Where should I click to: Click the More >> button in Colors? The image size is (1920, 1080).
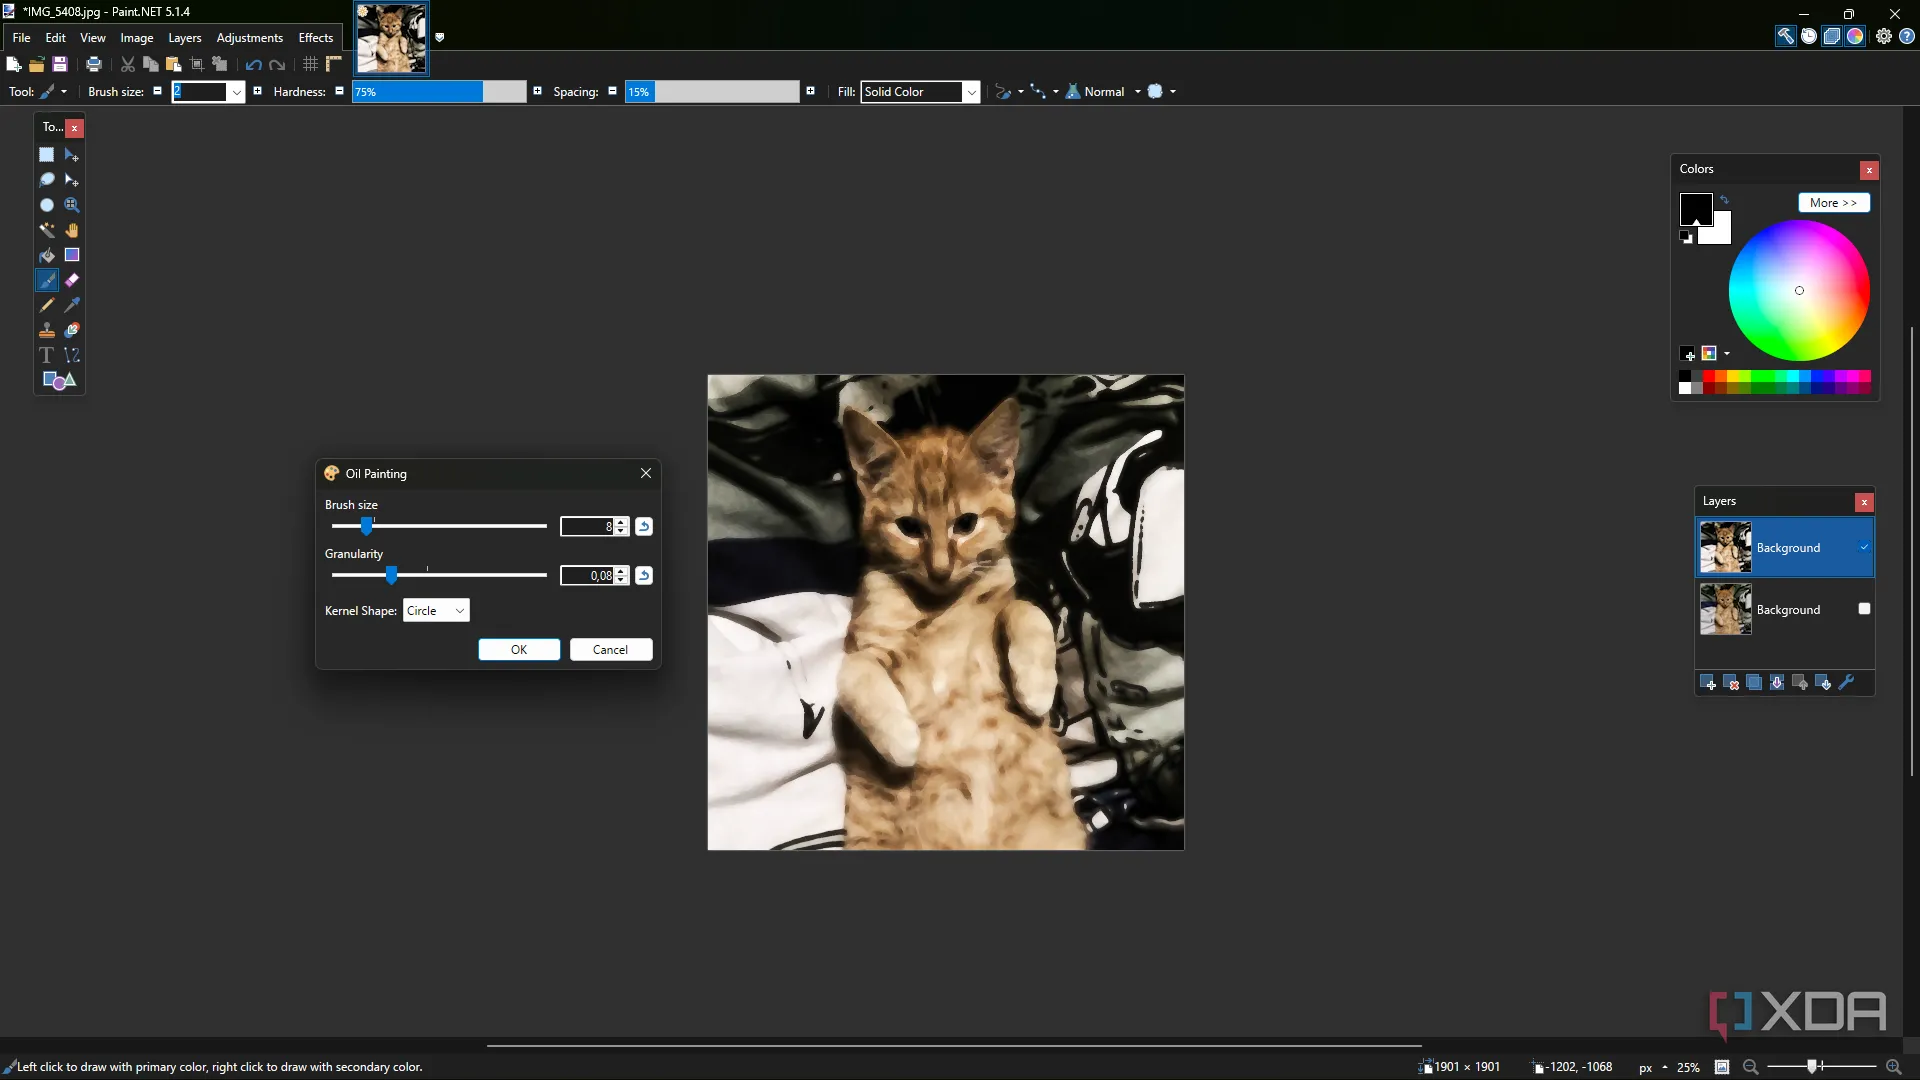(x=1834, y=203)
